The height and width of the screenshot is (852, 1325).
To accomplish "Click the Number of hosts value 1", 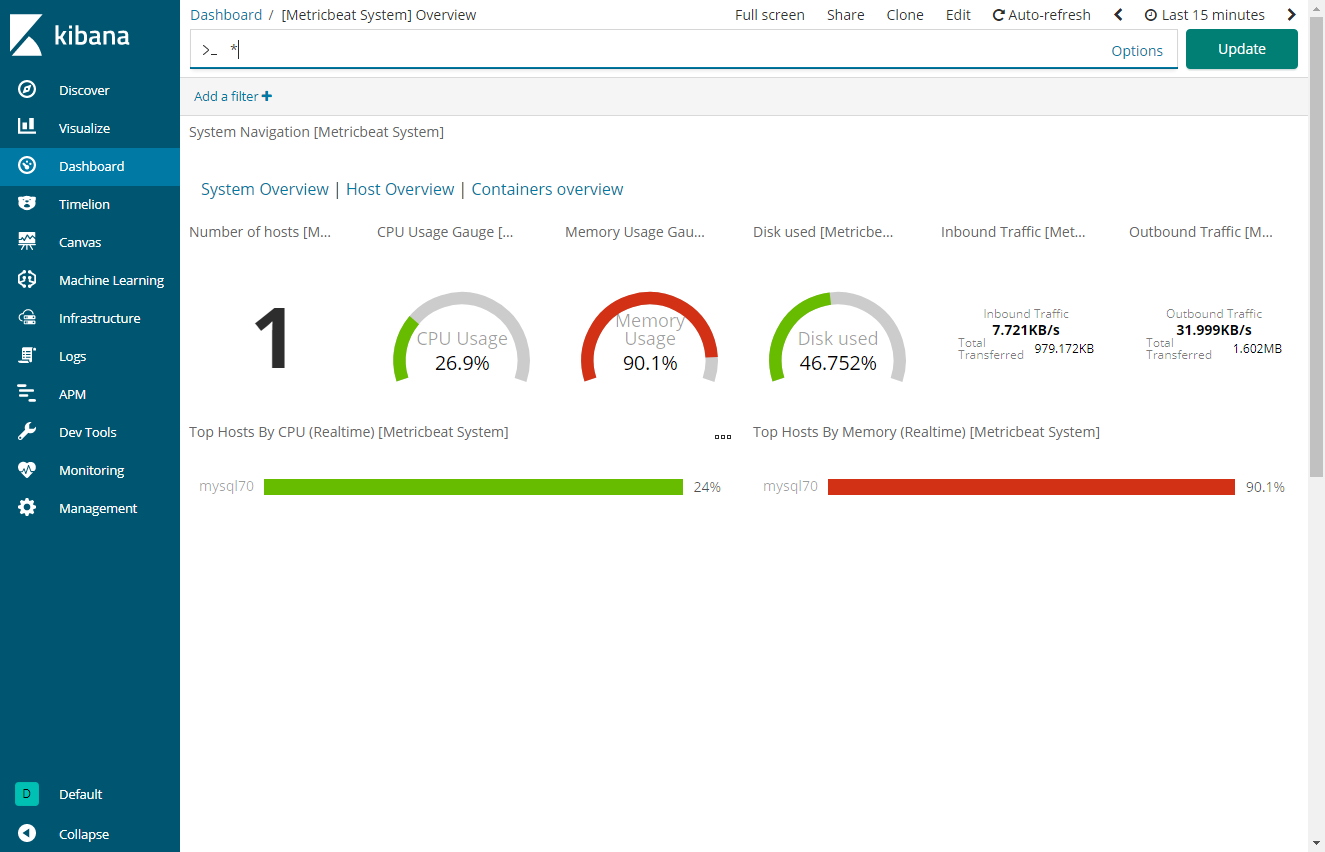I will [272, 338].
